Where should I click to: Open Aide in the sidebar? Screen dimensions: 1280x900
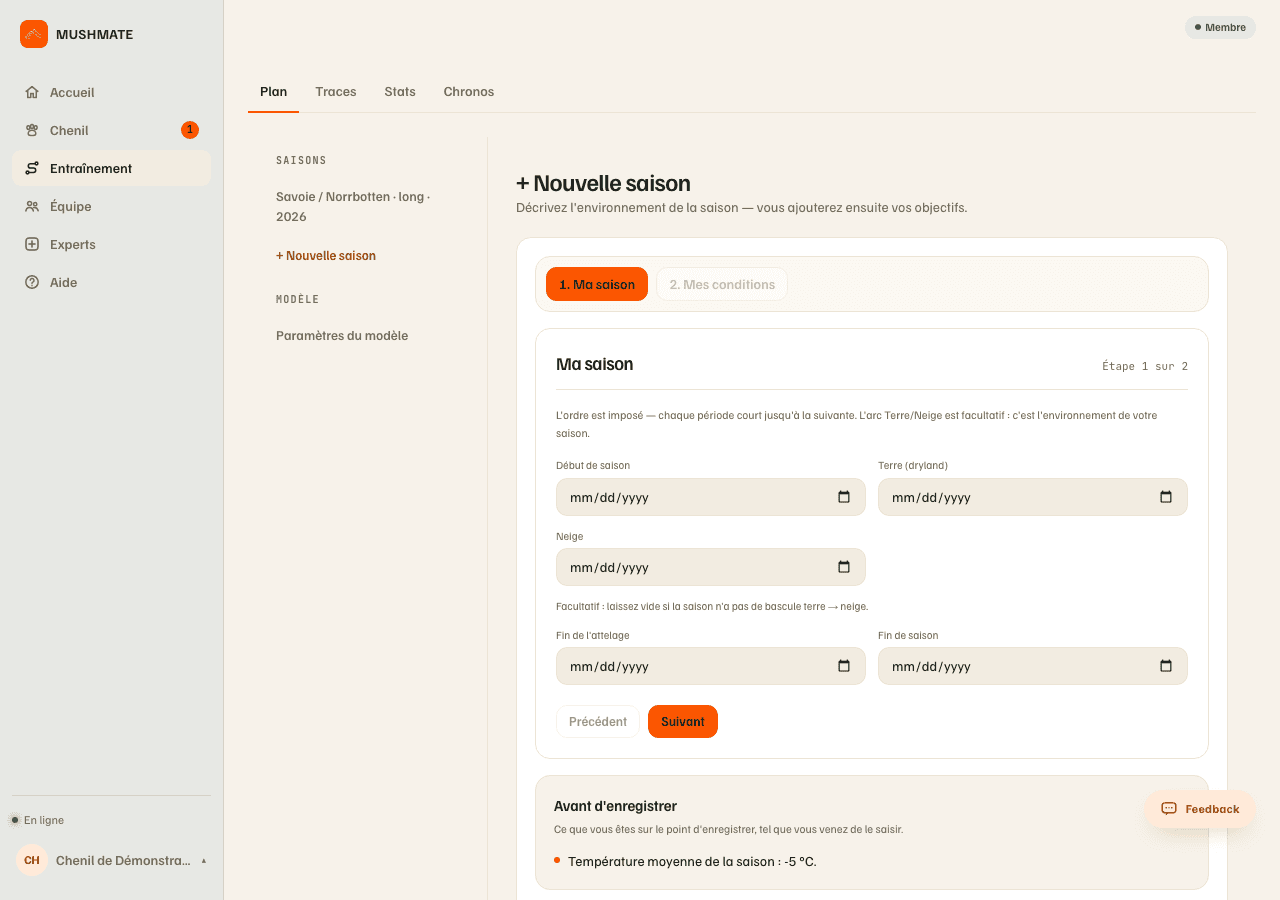coord(111,282)
